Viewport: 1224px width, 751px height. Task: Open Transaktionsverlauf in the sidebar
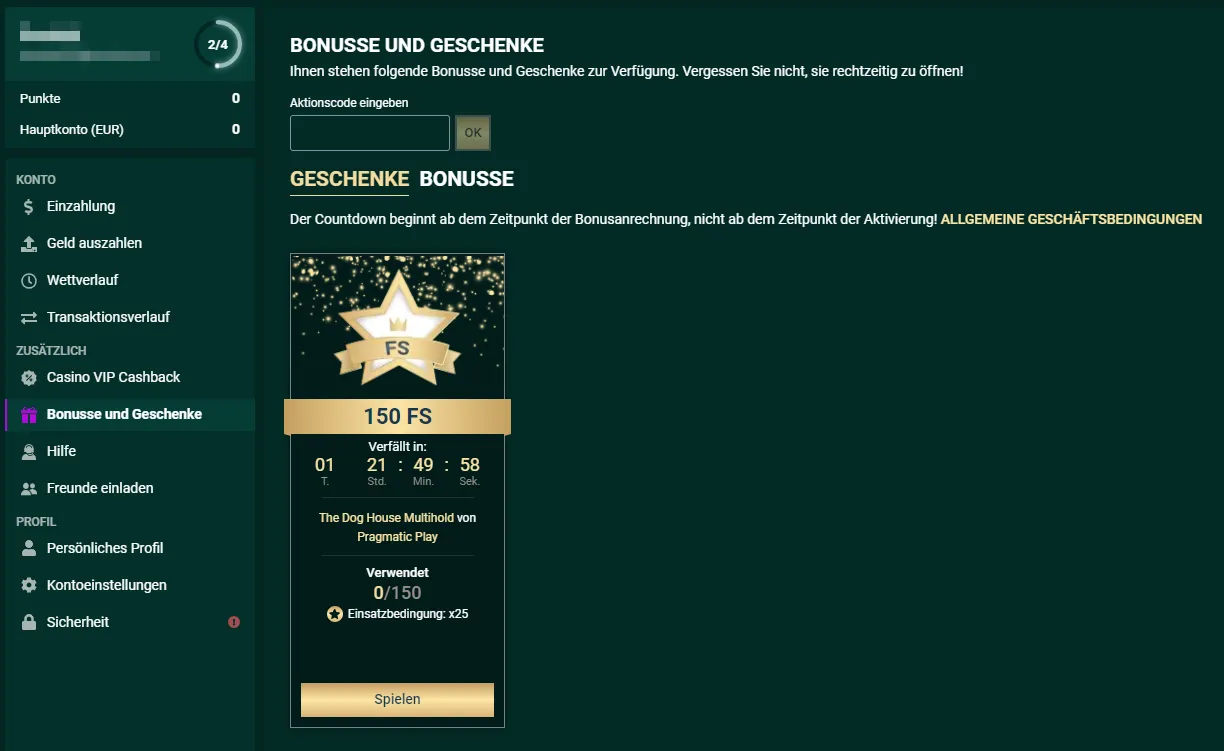click(130, 317)
